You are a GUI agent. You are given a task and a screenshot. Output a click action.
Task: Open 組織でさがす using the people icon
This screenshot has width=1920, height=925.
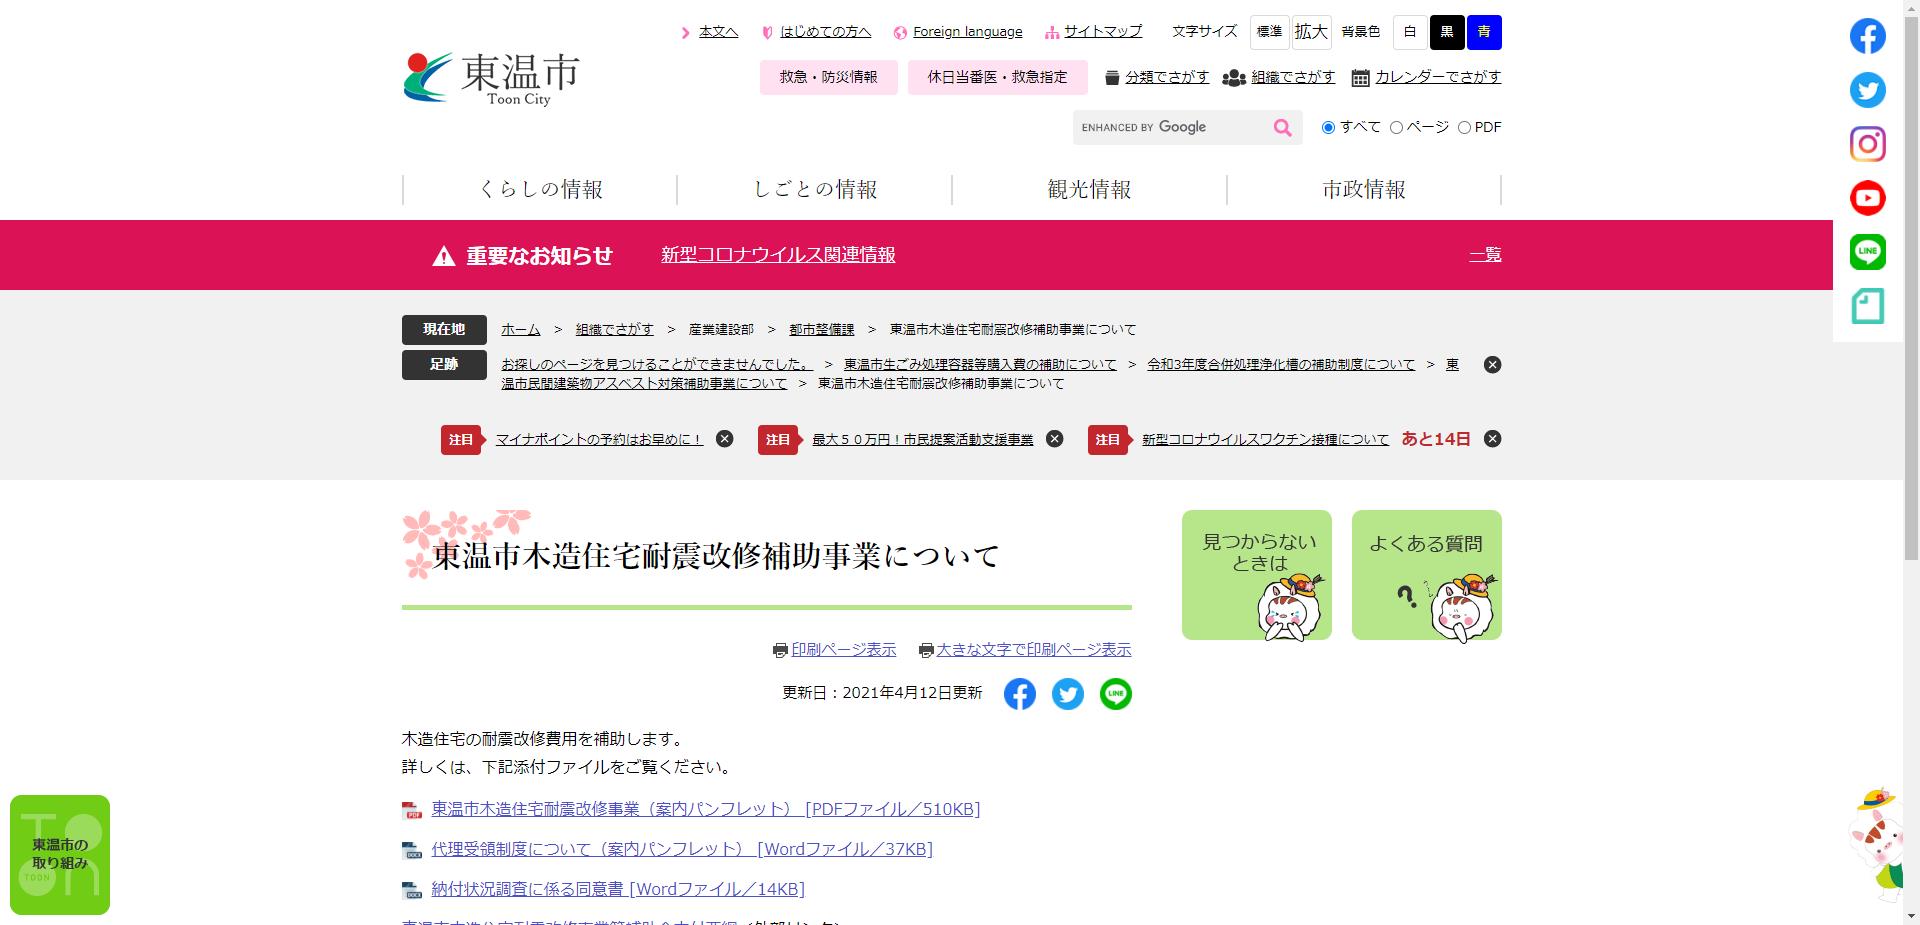[1293, 77]
